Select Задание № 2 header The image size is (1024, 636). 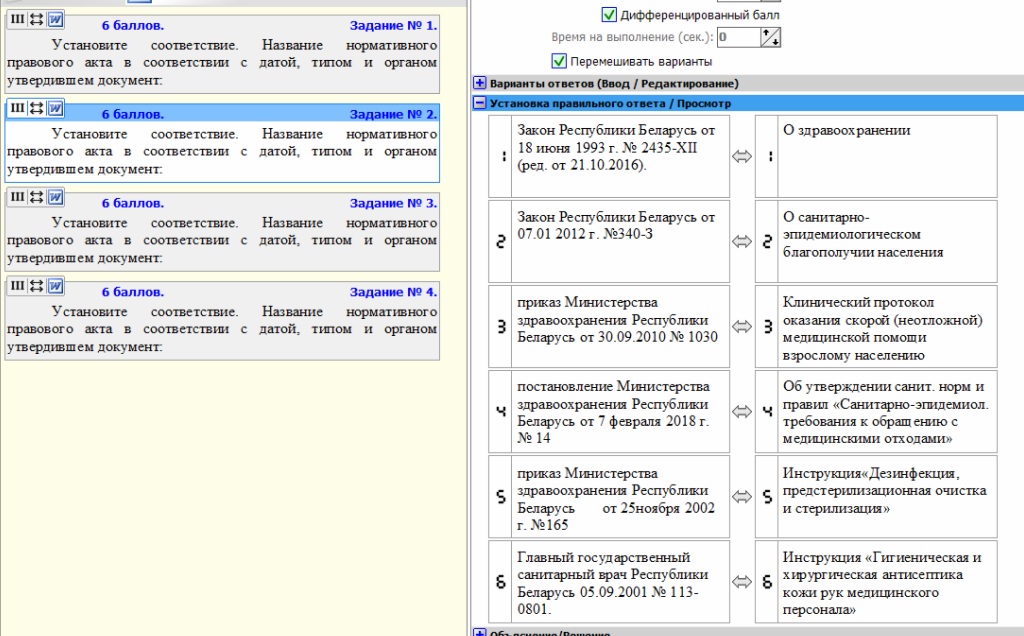pyautogui.click(x=393, y=114)
